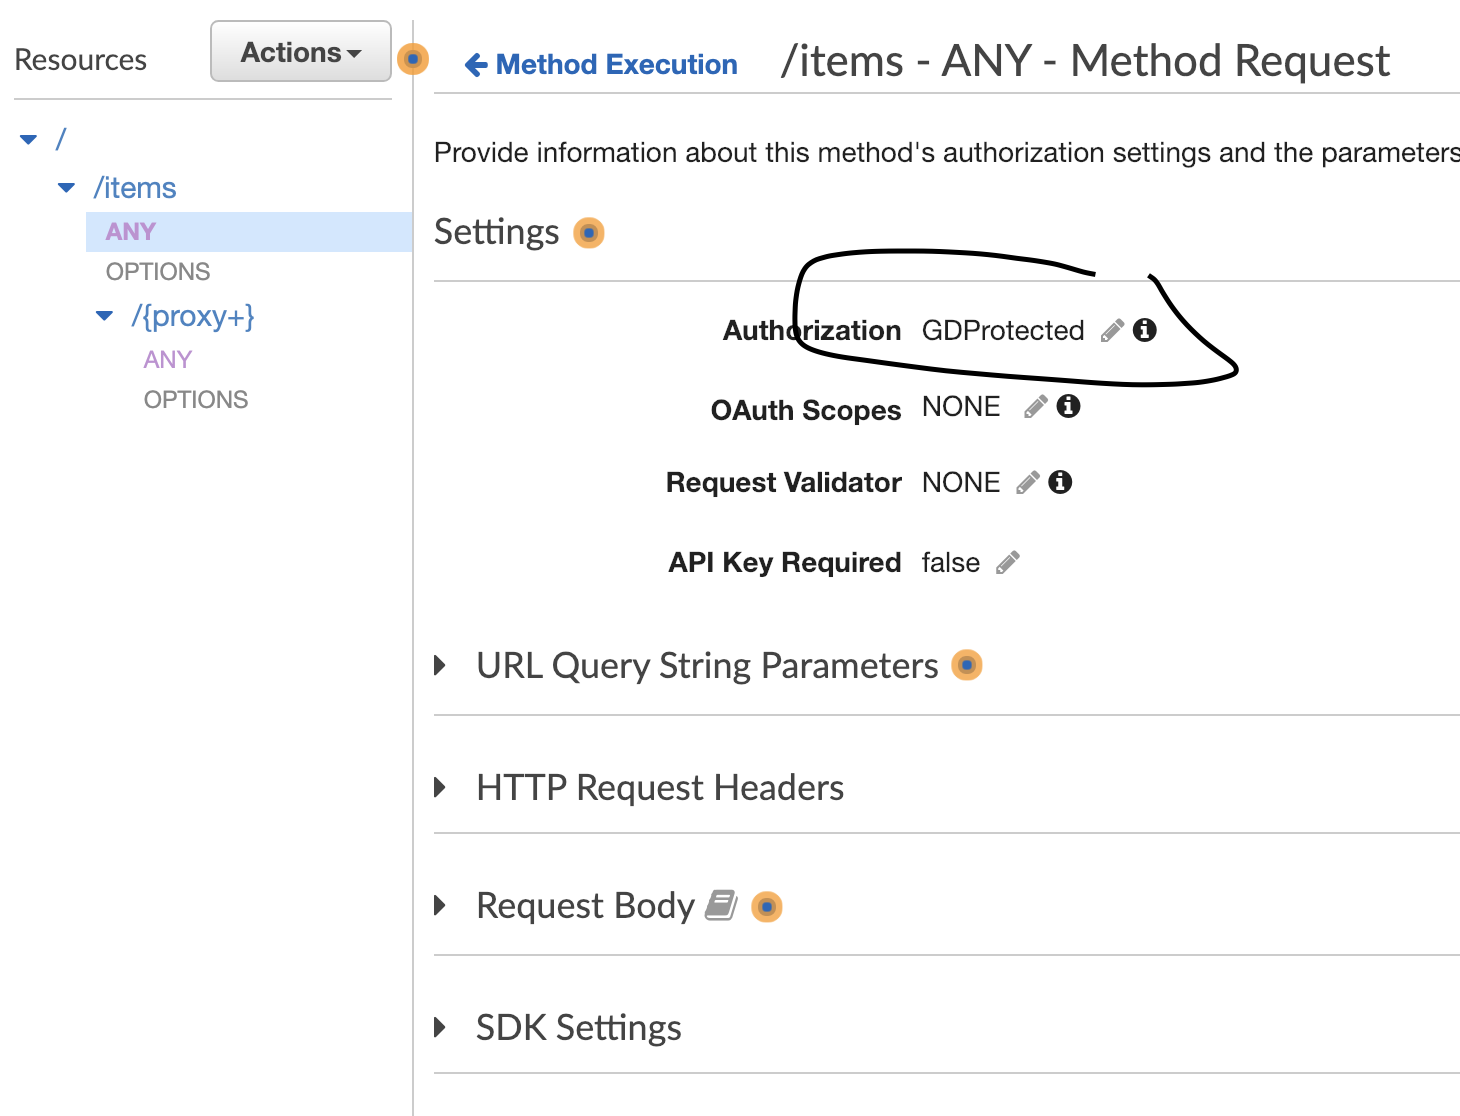Show info about Authorization setting

pyautogui.click(x=1145, y=330)
